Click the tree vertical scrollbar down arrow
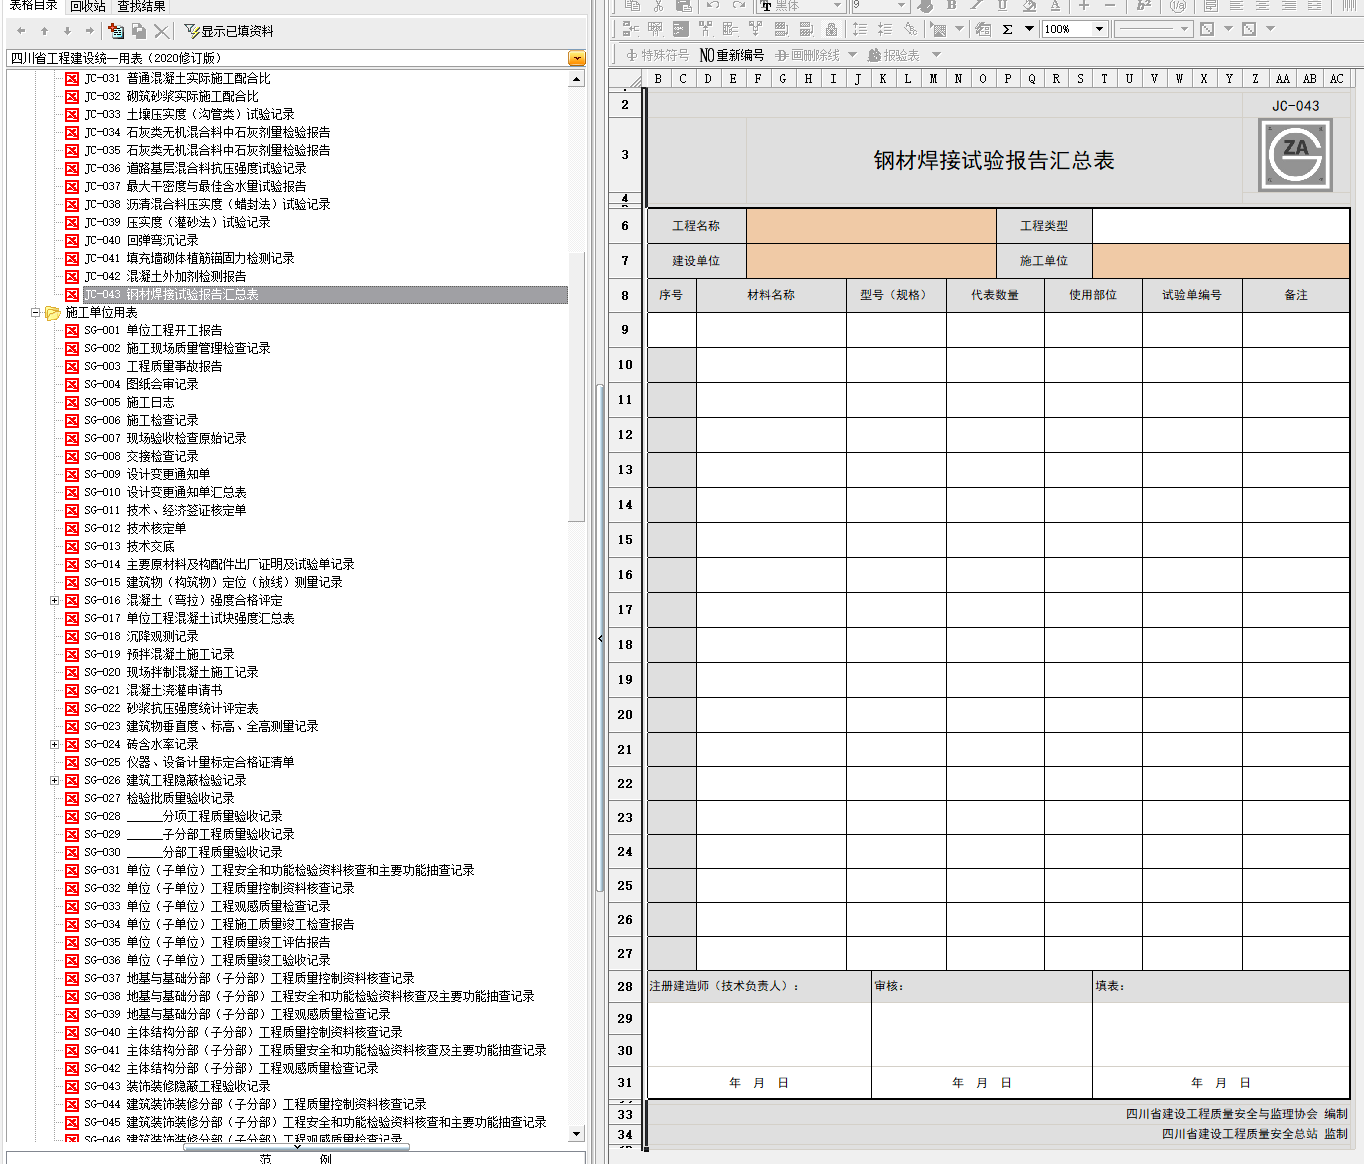This screenshot has height=1164, width=1364. [x=577, y=1133]
